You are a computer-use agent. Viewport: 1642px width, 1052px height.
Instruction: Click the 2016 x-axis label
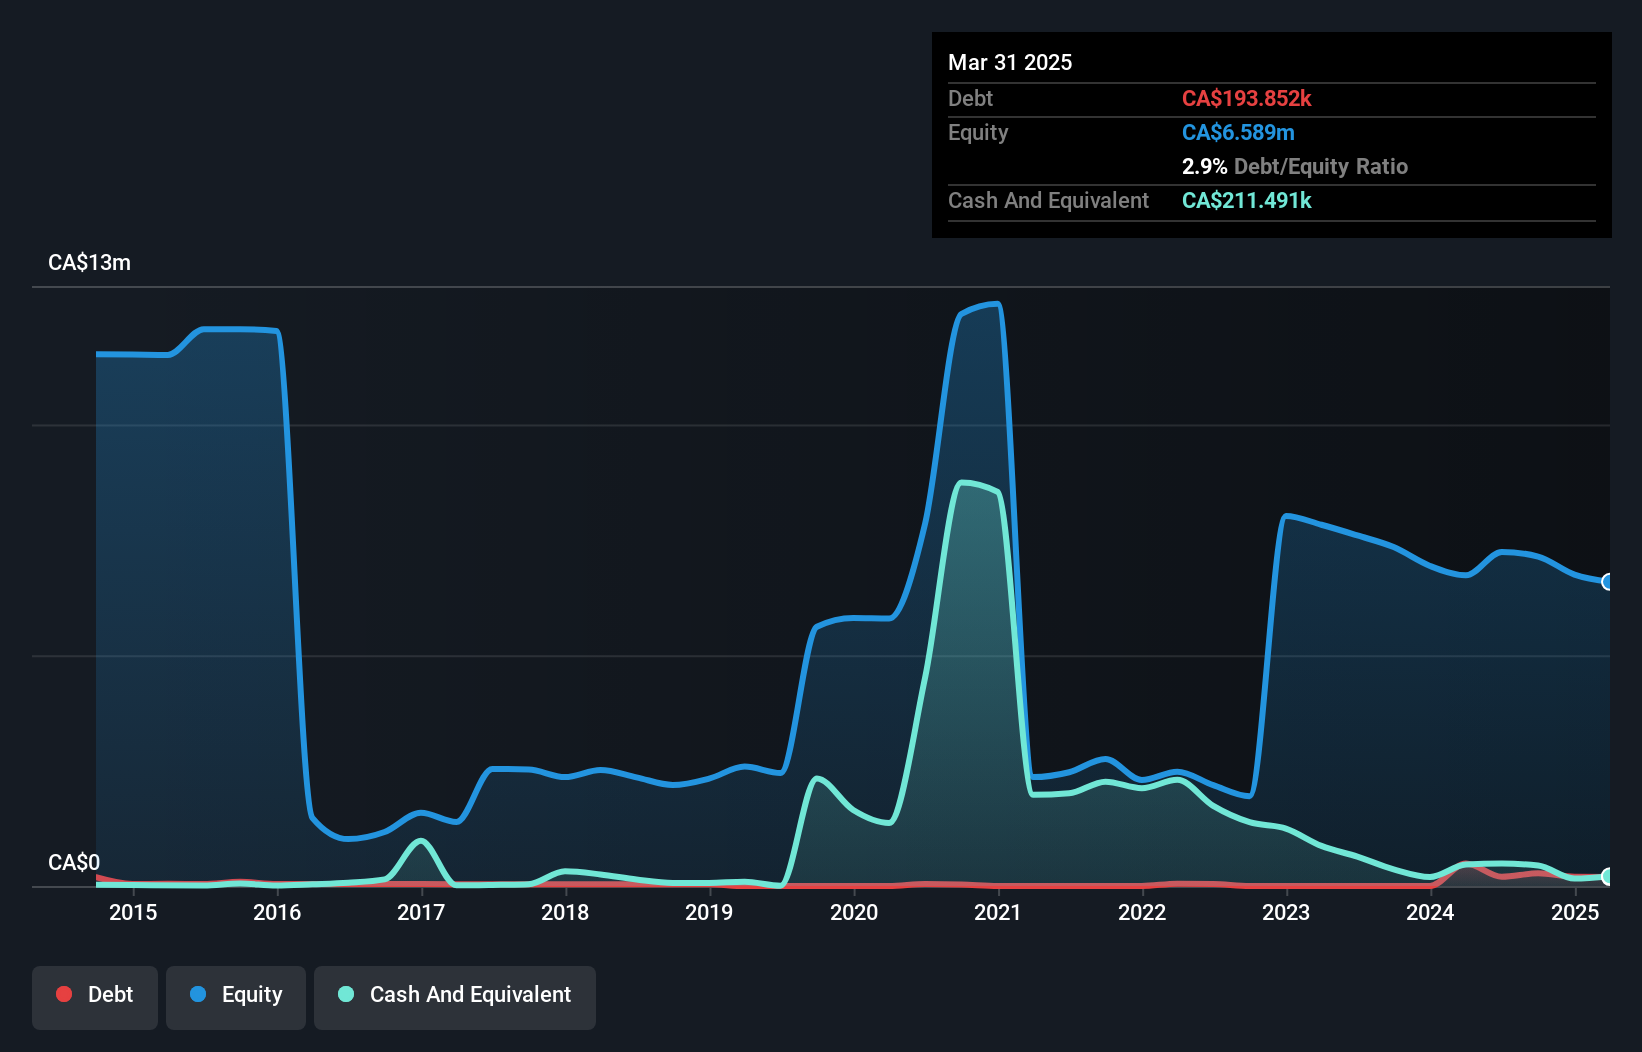click(x=277, y=912)
